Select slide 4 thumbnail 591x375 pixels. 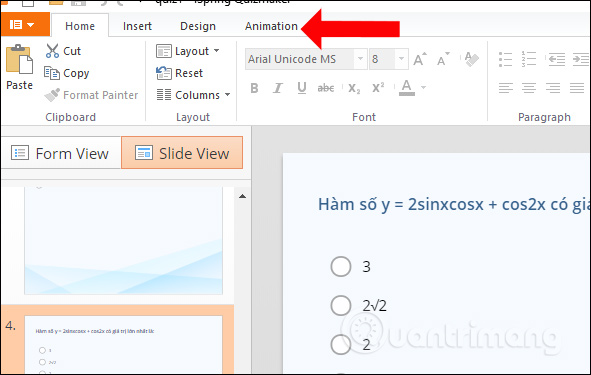coord(124,344)
